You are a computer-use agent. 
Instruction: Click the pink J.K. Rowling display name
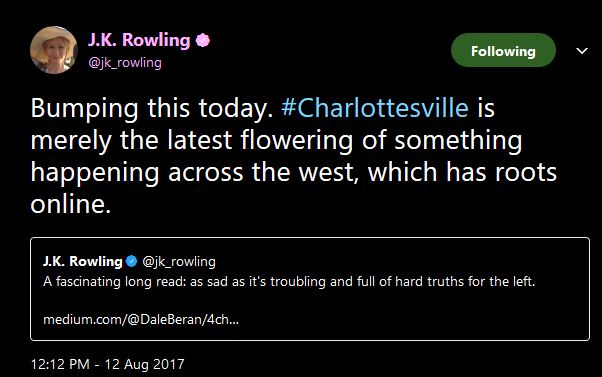pos(139,40)
